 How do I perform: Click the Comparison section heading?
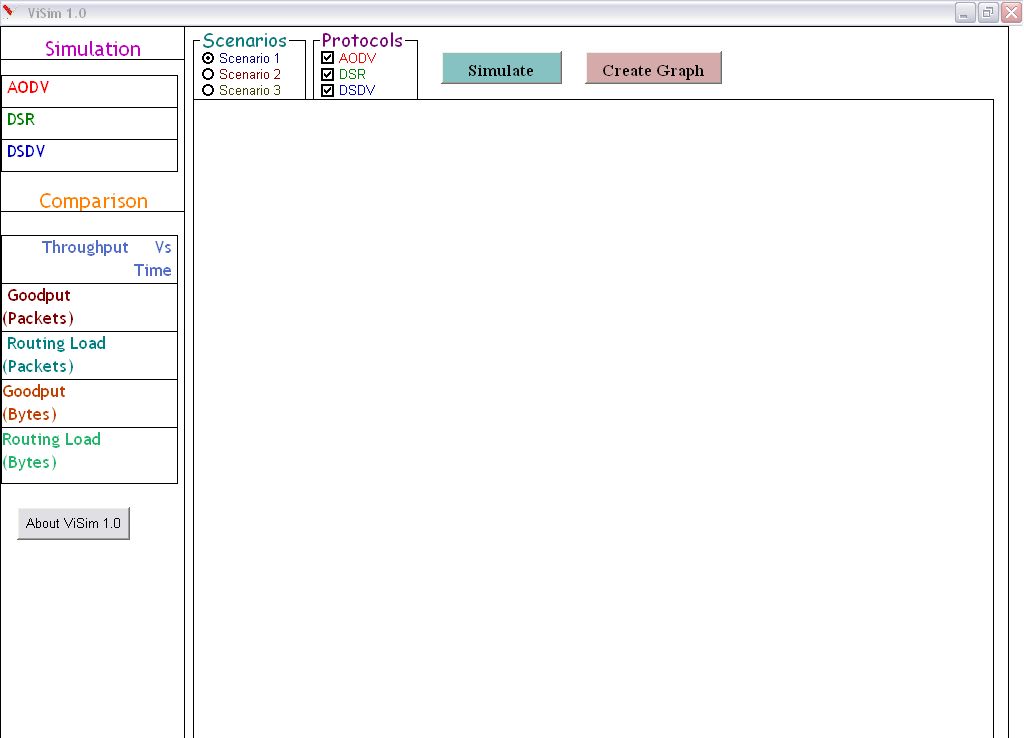[x=93, y=201]
